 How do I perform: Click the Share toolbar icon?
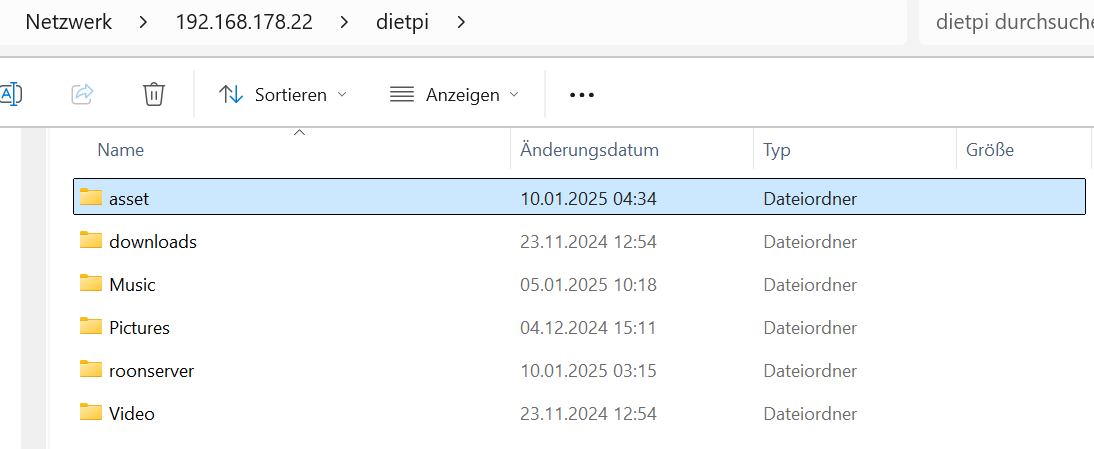(83, 94)
